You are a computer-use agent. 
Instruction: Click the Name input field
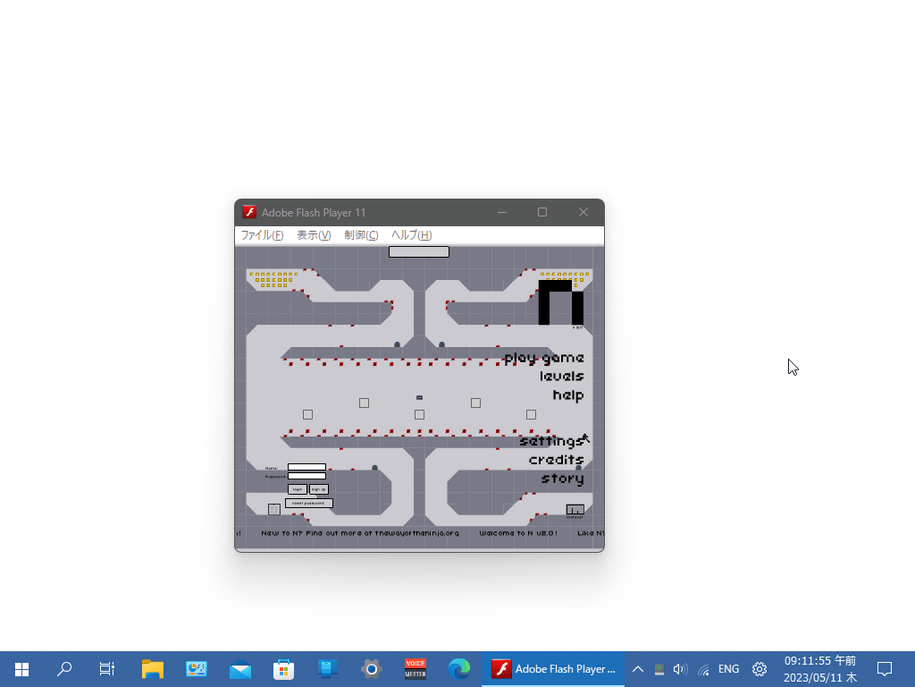pos(307,467)
